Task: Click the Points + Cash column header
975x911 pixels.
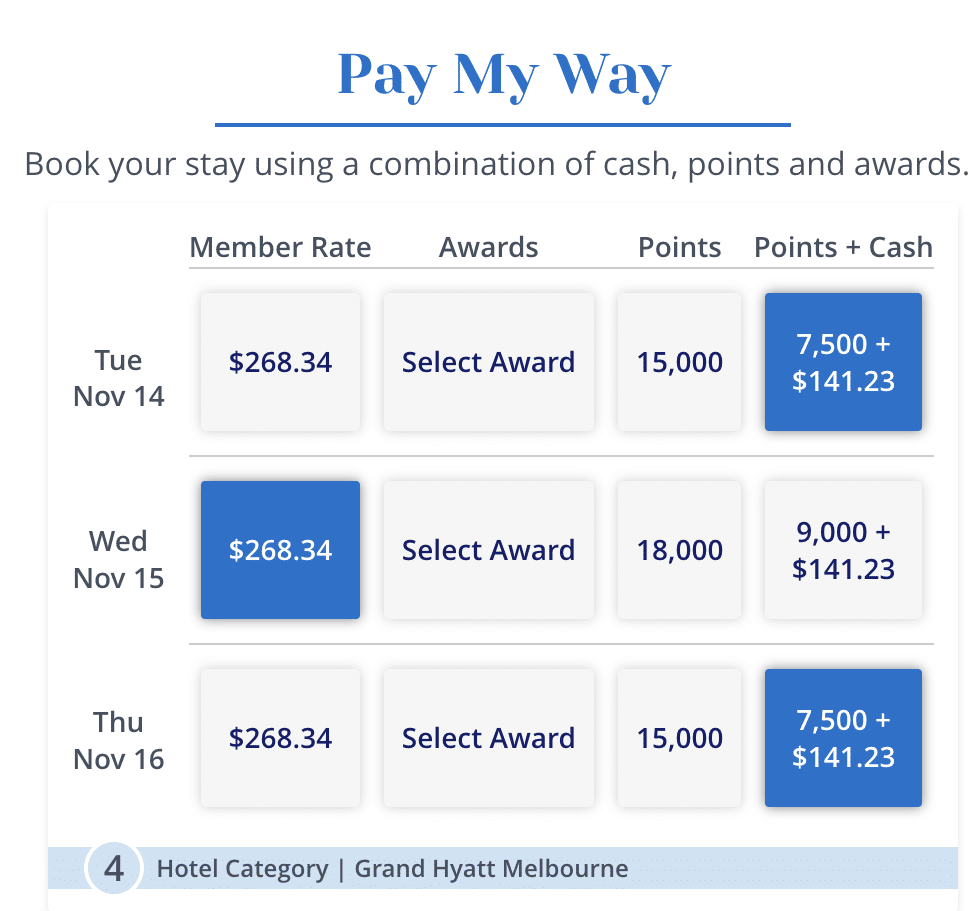Action: click(843, 248)
